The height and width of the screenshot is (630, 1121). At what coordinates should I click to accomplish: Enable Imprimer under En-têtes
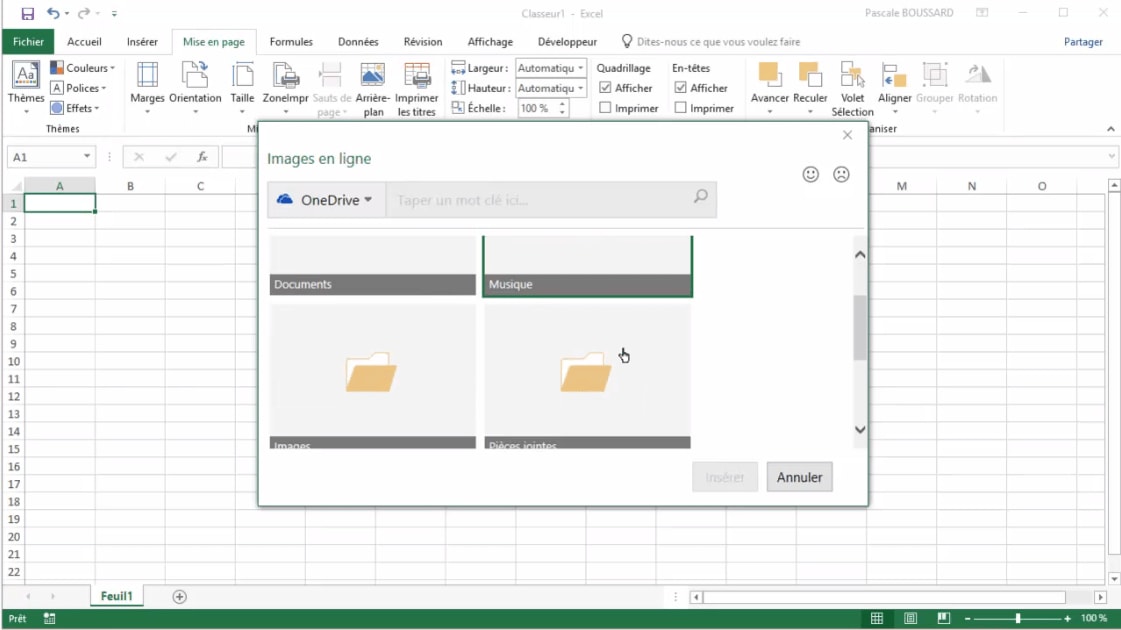[682, 108]
